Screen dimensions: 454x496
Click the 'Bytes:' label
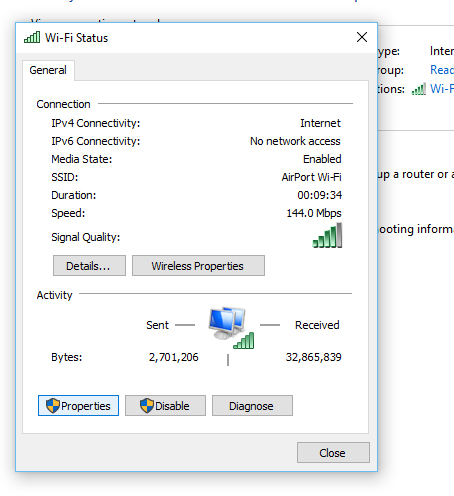(67, 357)
